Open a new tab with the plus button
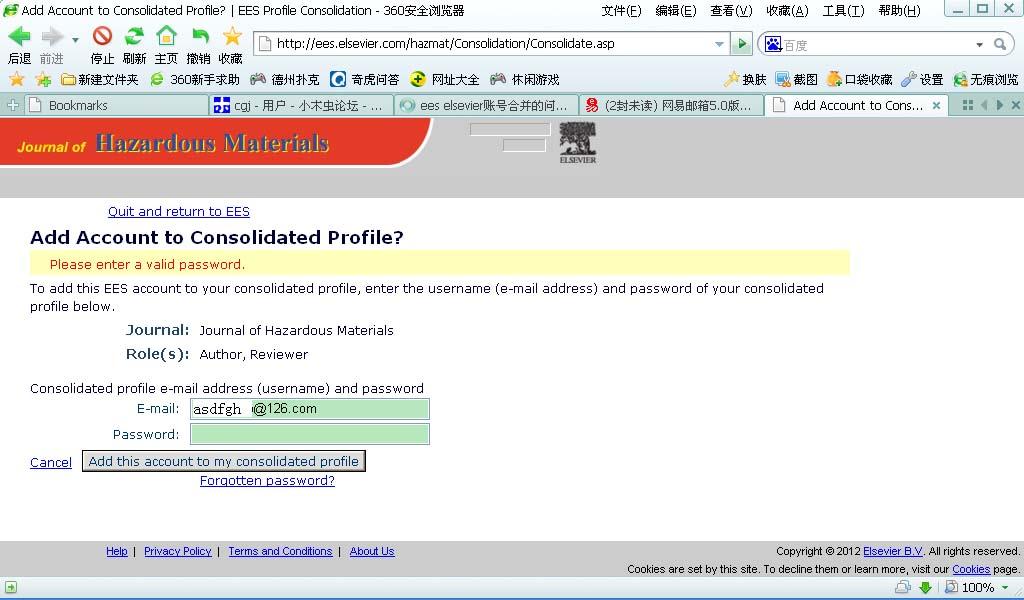 (x=12, y=105)
